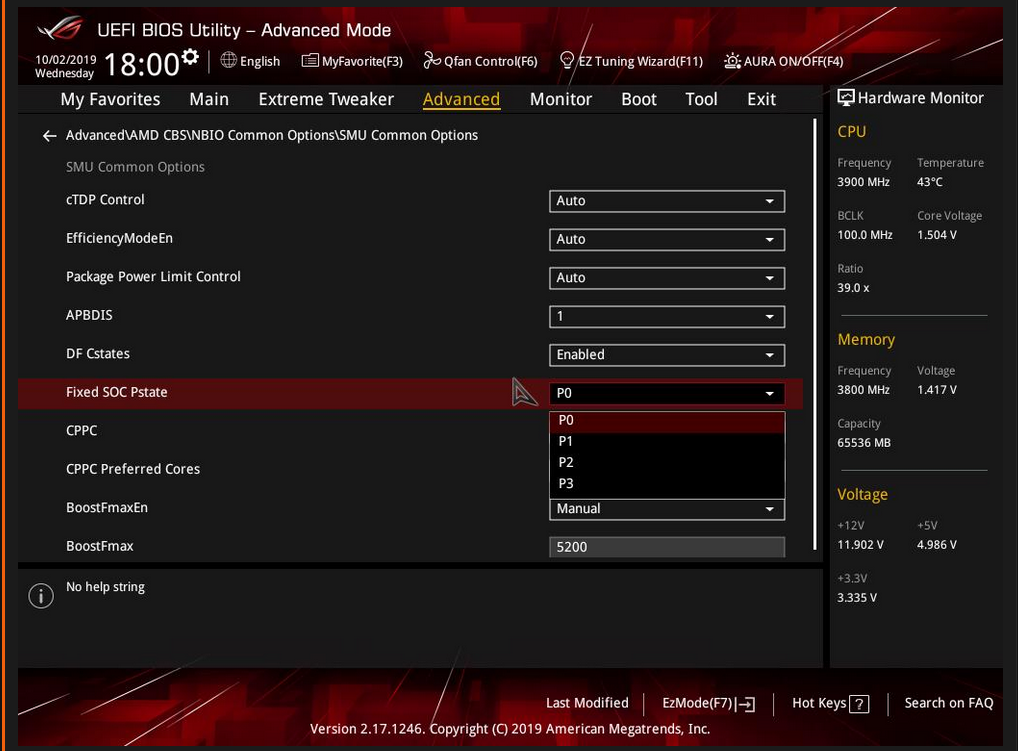The image size is (1018, 751).
Task: Click the back arrow beside the breadcrumb path
Action: [49, 136]
